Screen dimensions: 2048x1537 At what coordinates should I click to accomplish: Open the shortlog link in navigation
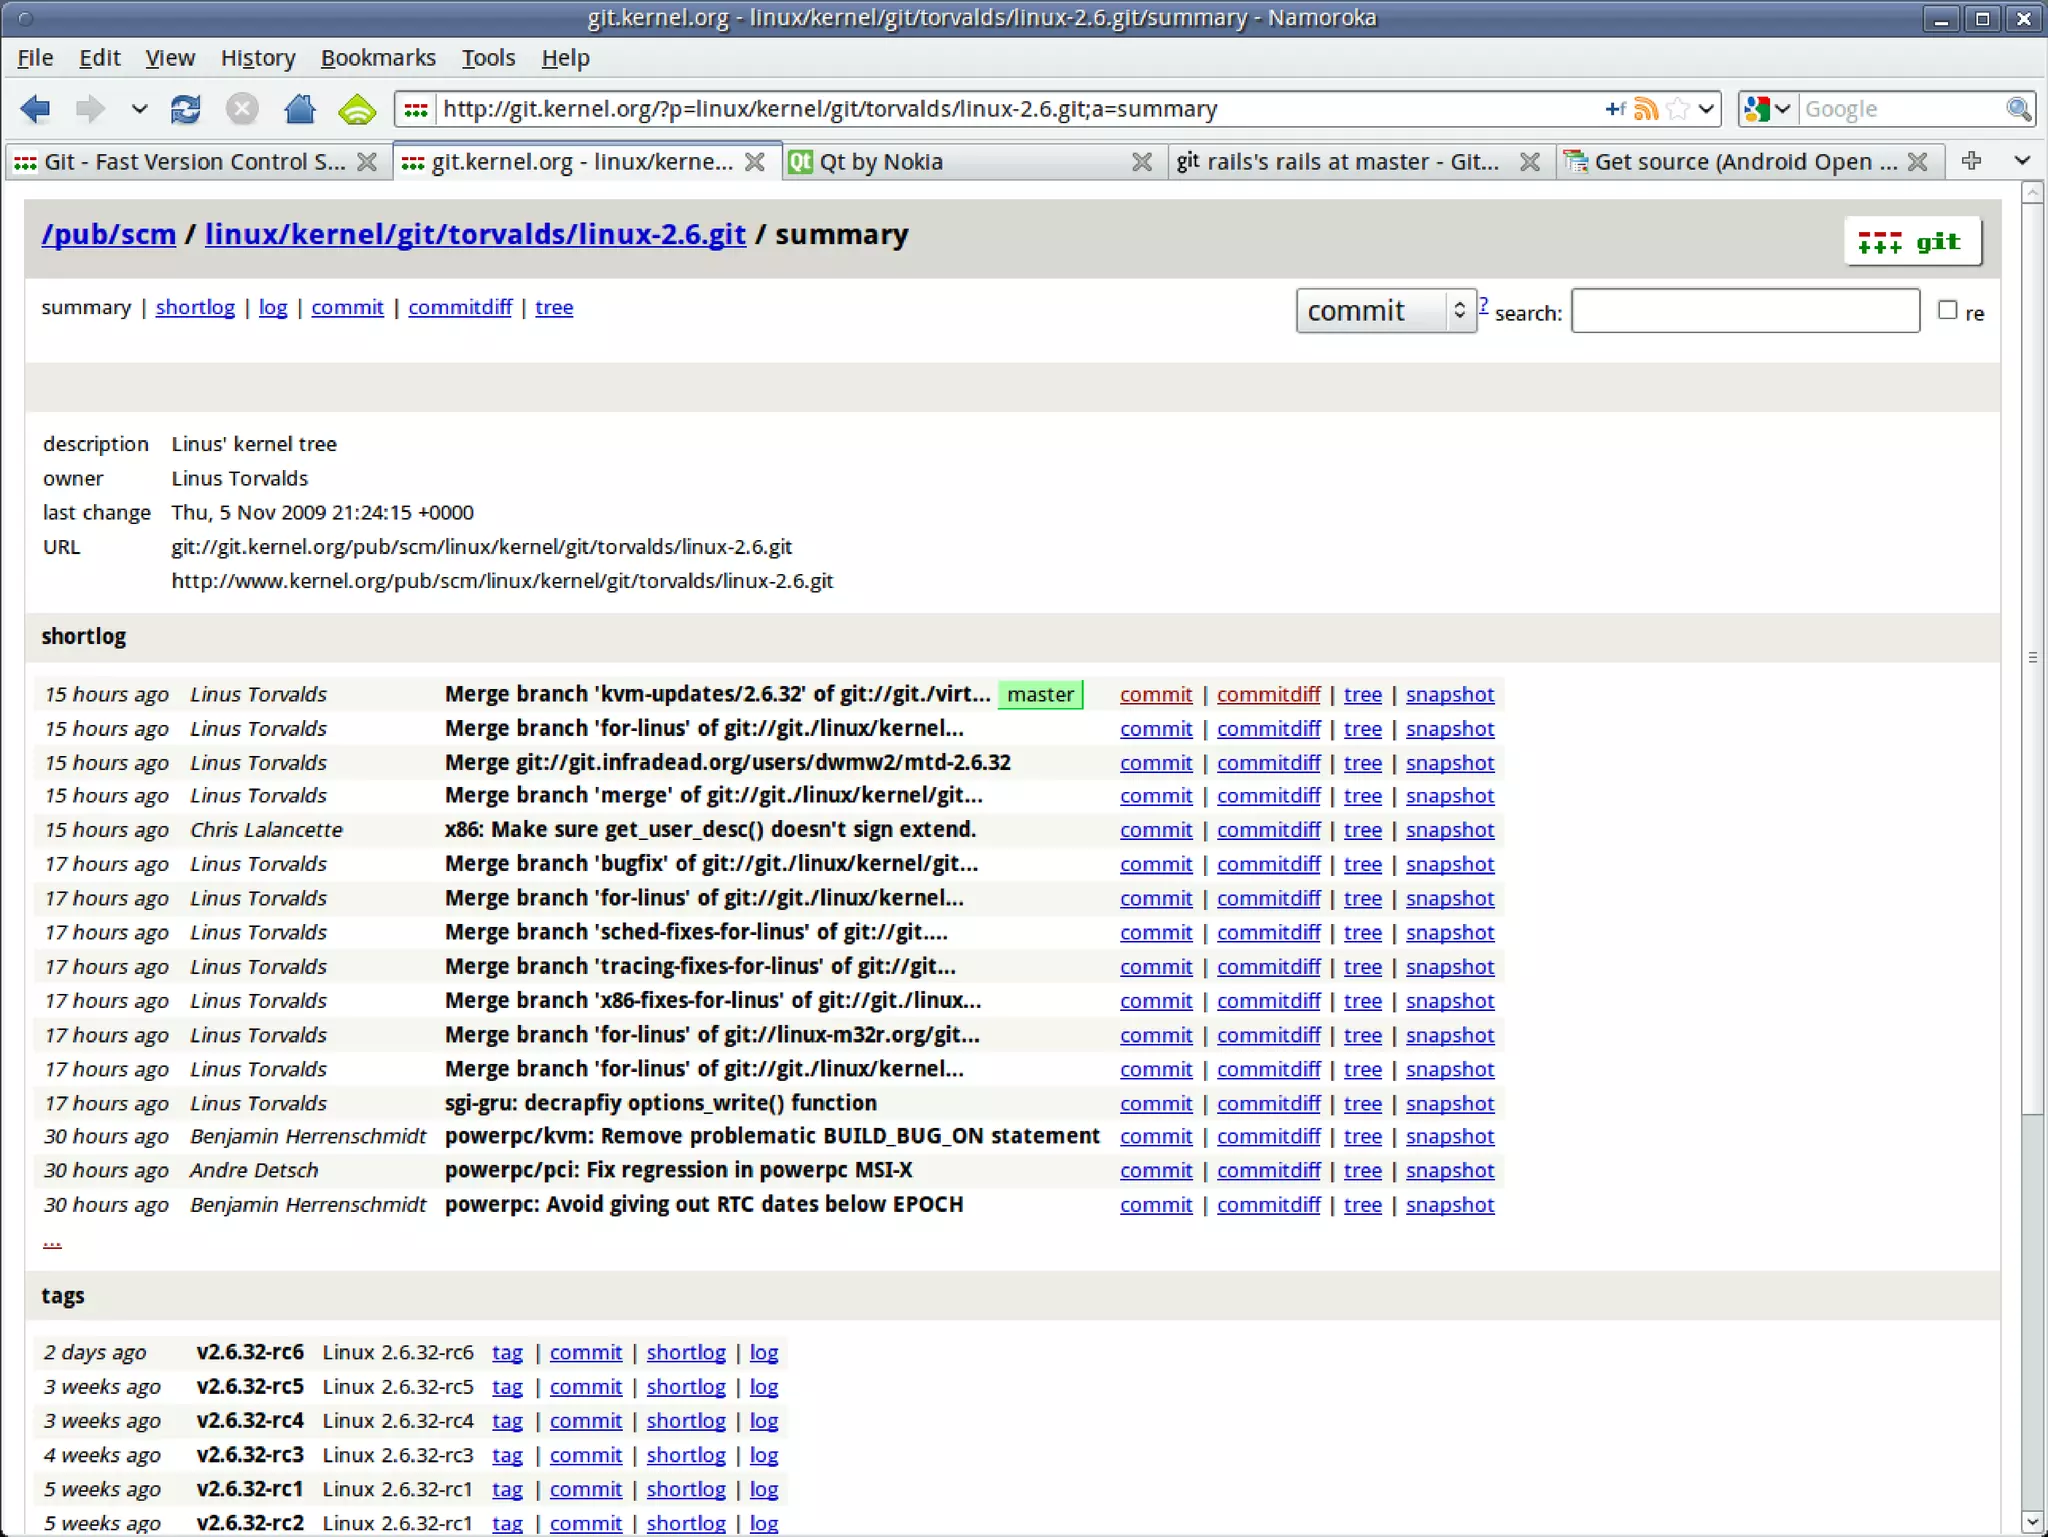click(195, 307)
